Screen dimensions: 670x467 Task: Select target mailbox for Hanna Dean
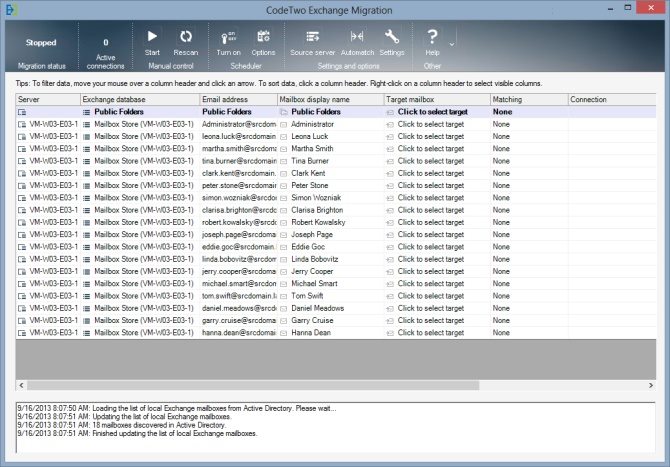[431, 333]
